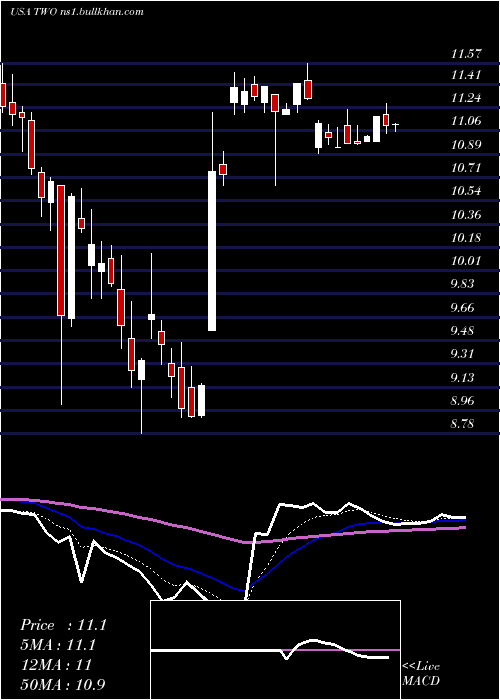Click the 9.31 price axis label
Image resolution: width=500 pixels, height=700 pixels.
(462, 354)
